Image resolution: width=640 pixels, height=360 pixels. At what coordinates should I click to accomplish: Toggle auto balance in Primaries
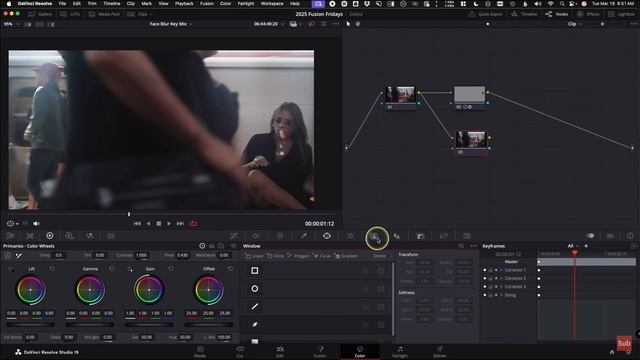[x=7, y=256]
